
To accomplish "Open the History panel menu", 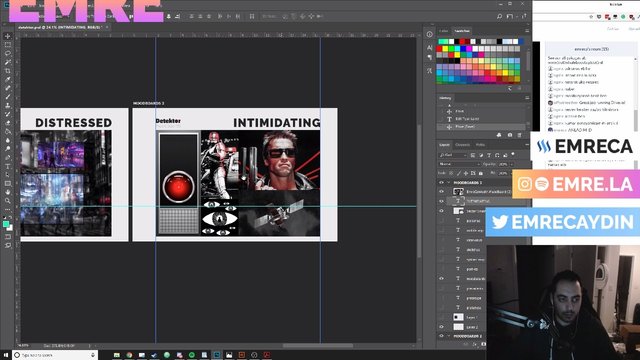I will (x=527, y=98).
